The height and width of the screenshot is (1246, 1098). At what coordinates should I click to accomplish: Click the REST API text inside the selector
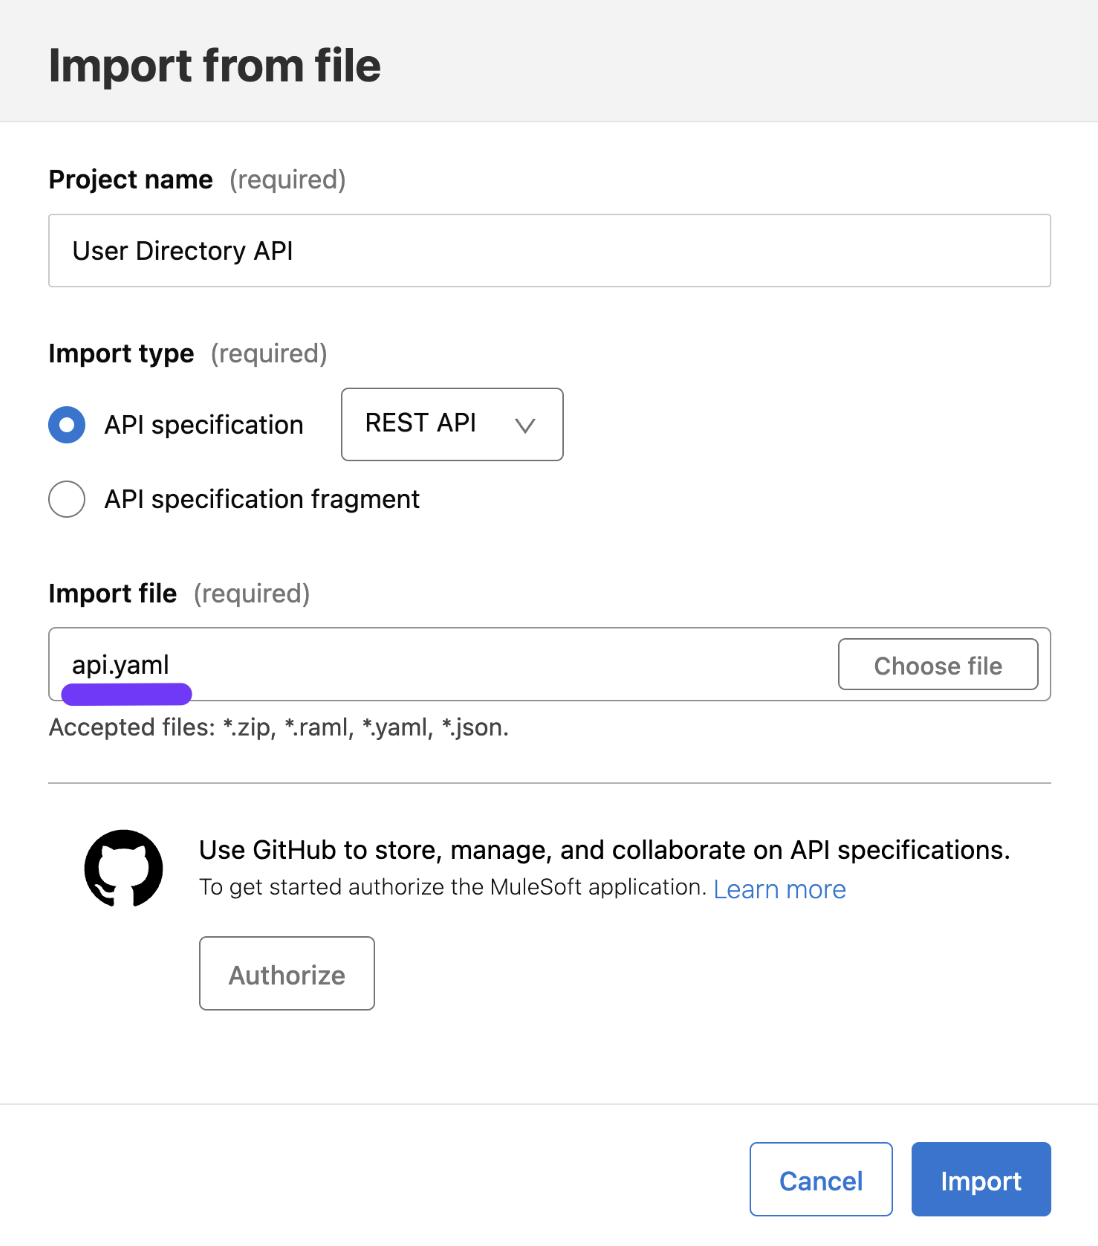[x=420, y=422]
